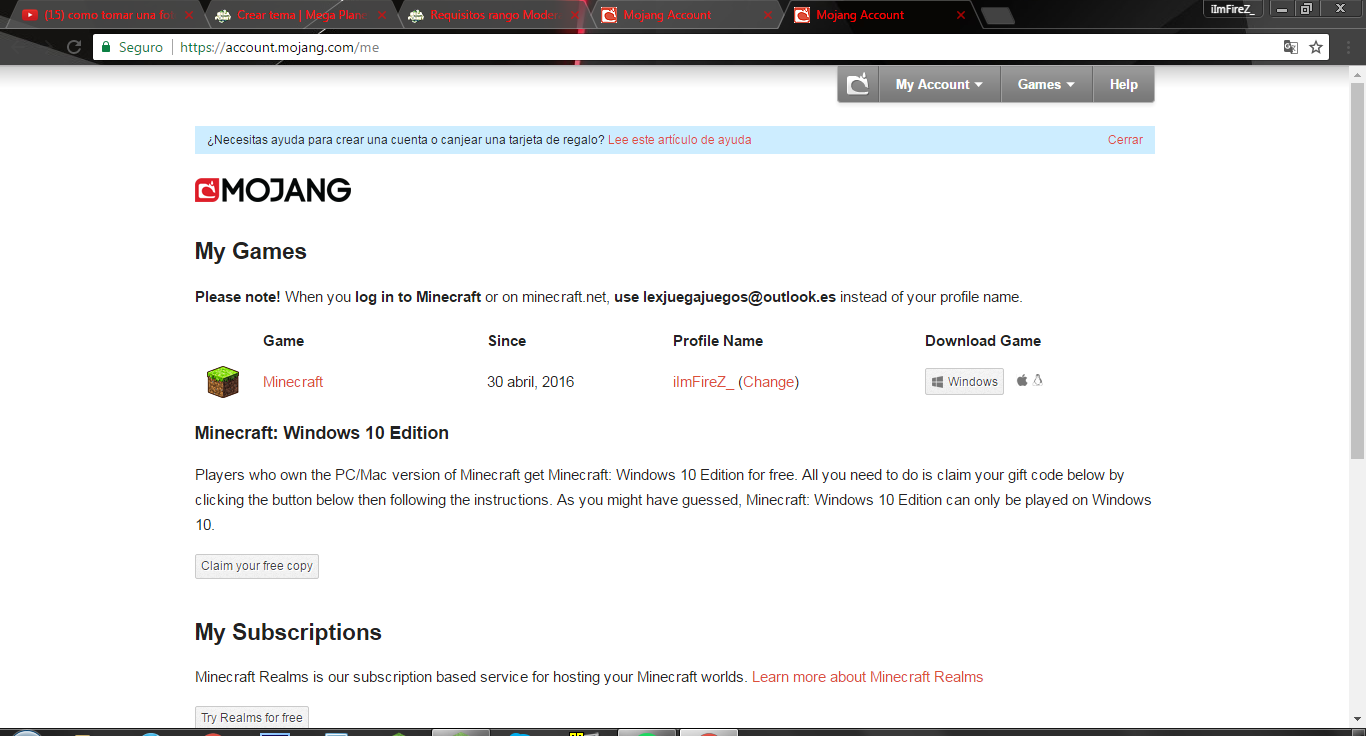Click Change to edit profile name
Viewport: 1366px width, 736px height.
pos(769,382)
